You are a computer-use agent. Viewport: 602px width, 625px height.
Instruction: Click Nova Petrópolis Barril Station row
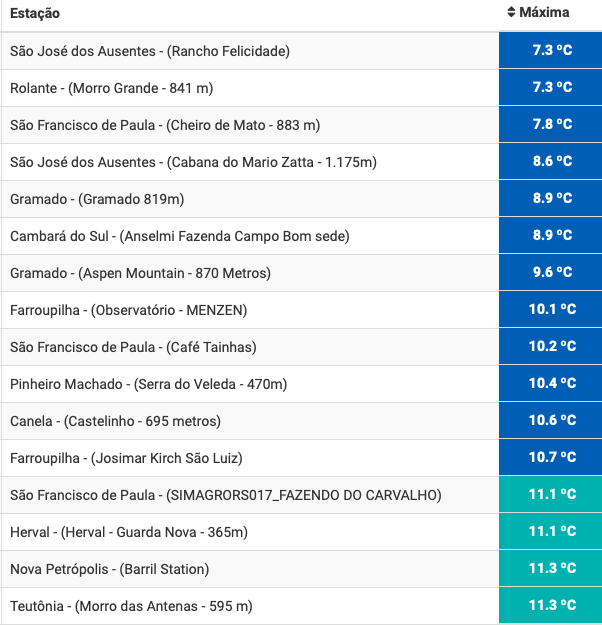(x=301, y=569)
